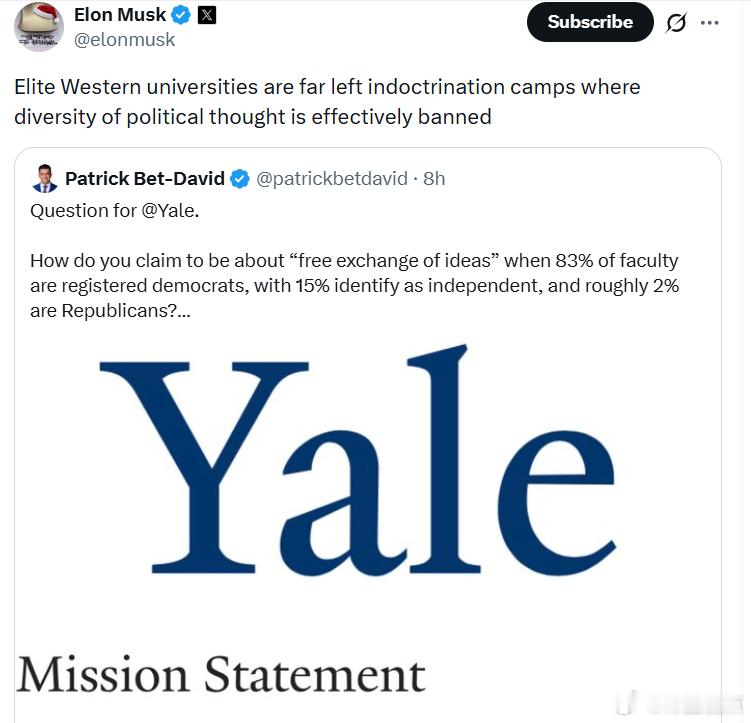The image size is (751, 723).
Task: Click Elon Musk's blue verified badge
Action: click(x=181, y=16)
